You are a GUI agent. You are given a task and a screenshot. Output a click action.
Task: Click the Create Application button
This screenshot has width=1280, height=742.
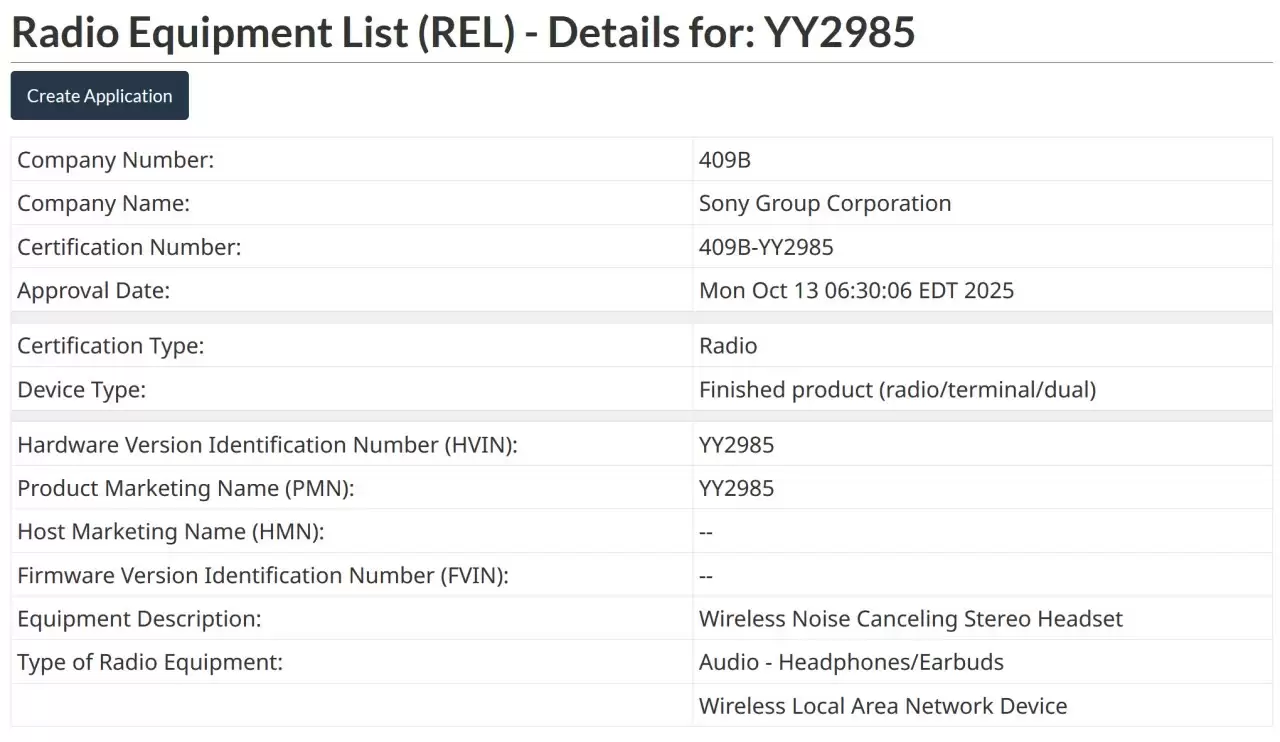[x=99, y=96]
